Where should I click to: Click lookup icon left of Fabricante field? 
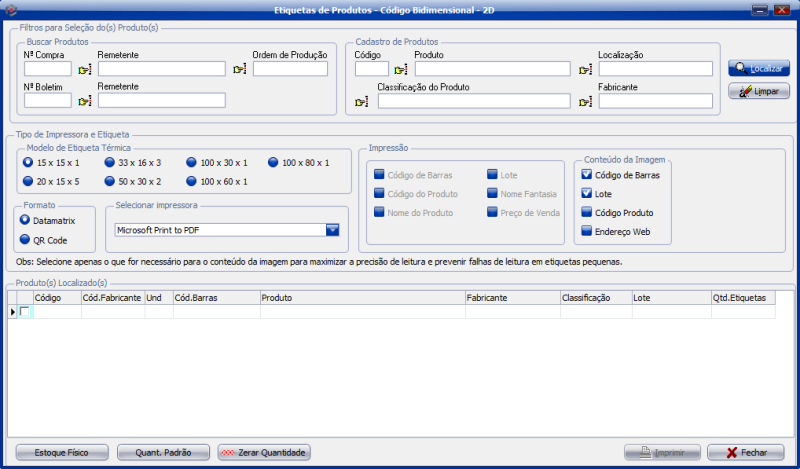pos(585,102)
